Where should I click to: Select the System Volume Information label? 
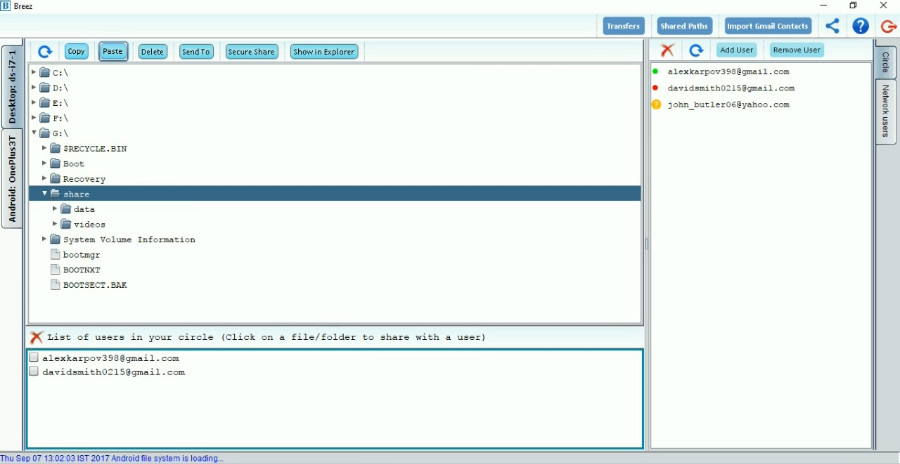point(129,239)
